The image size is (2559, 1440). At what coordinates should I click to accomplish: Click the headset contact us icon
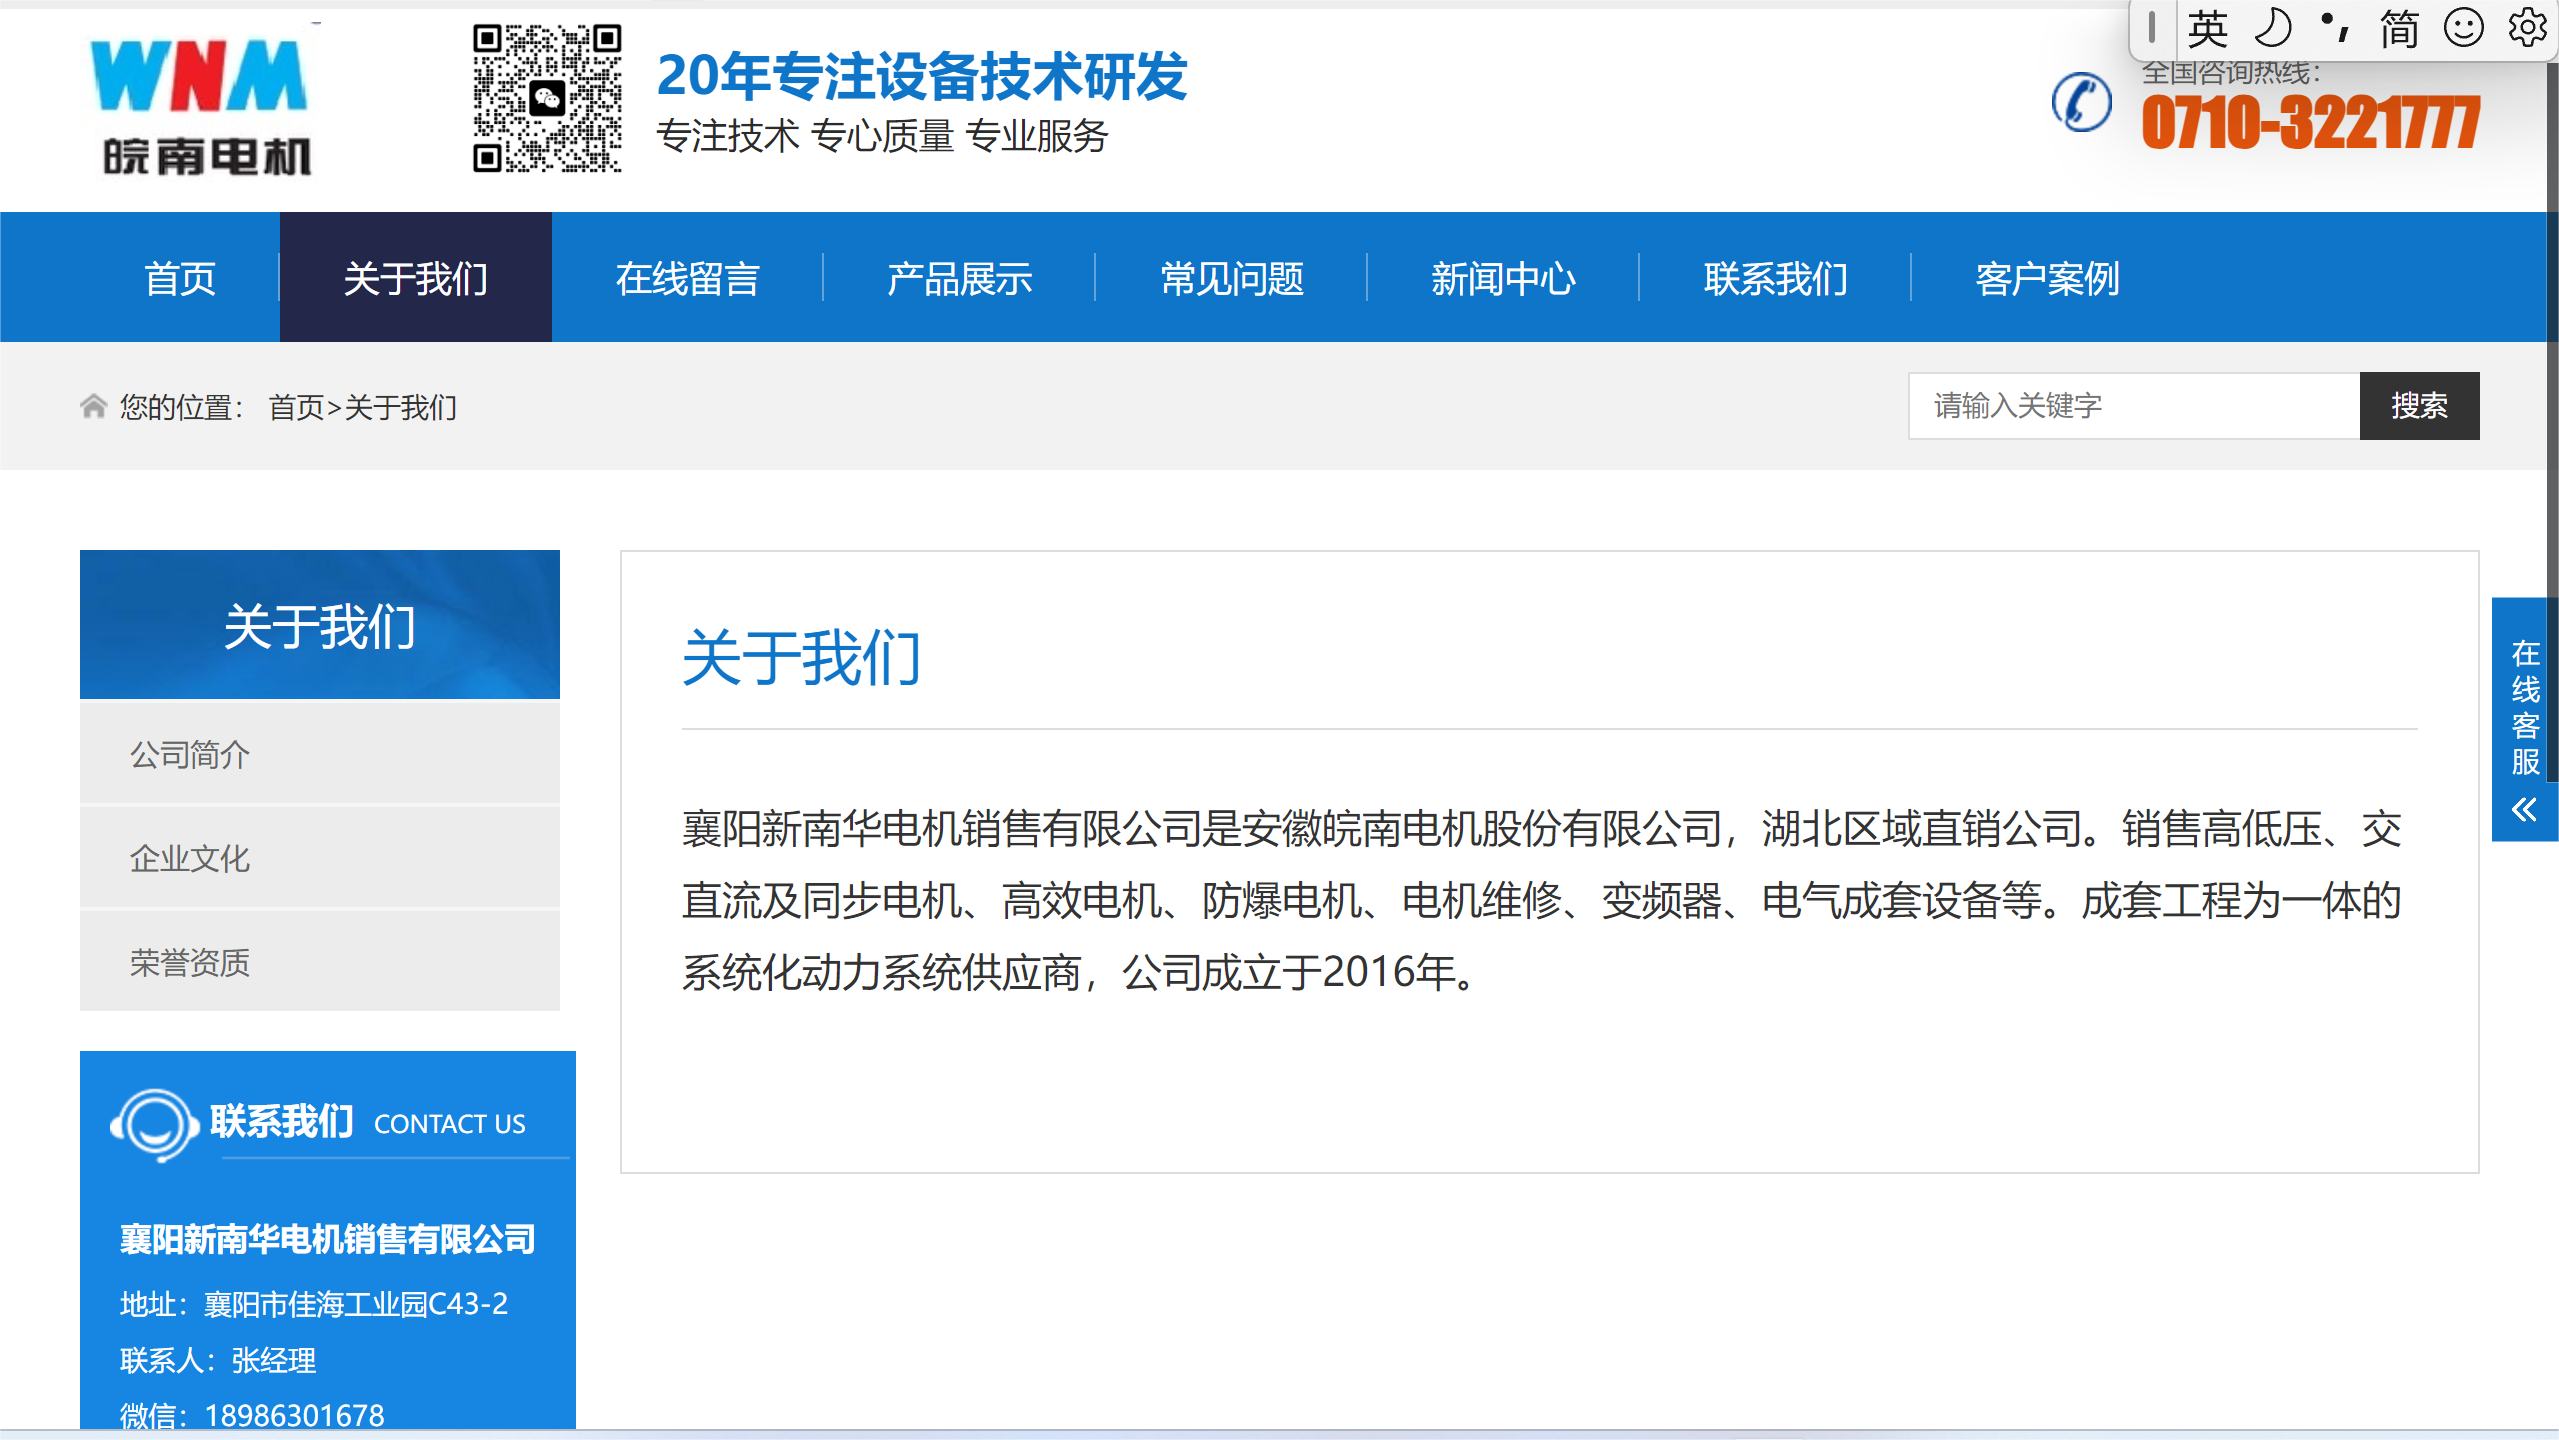(154, 1124)
